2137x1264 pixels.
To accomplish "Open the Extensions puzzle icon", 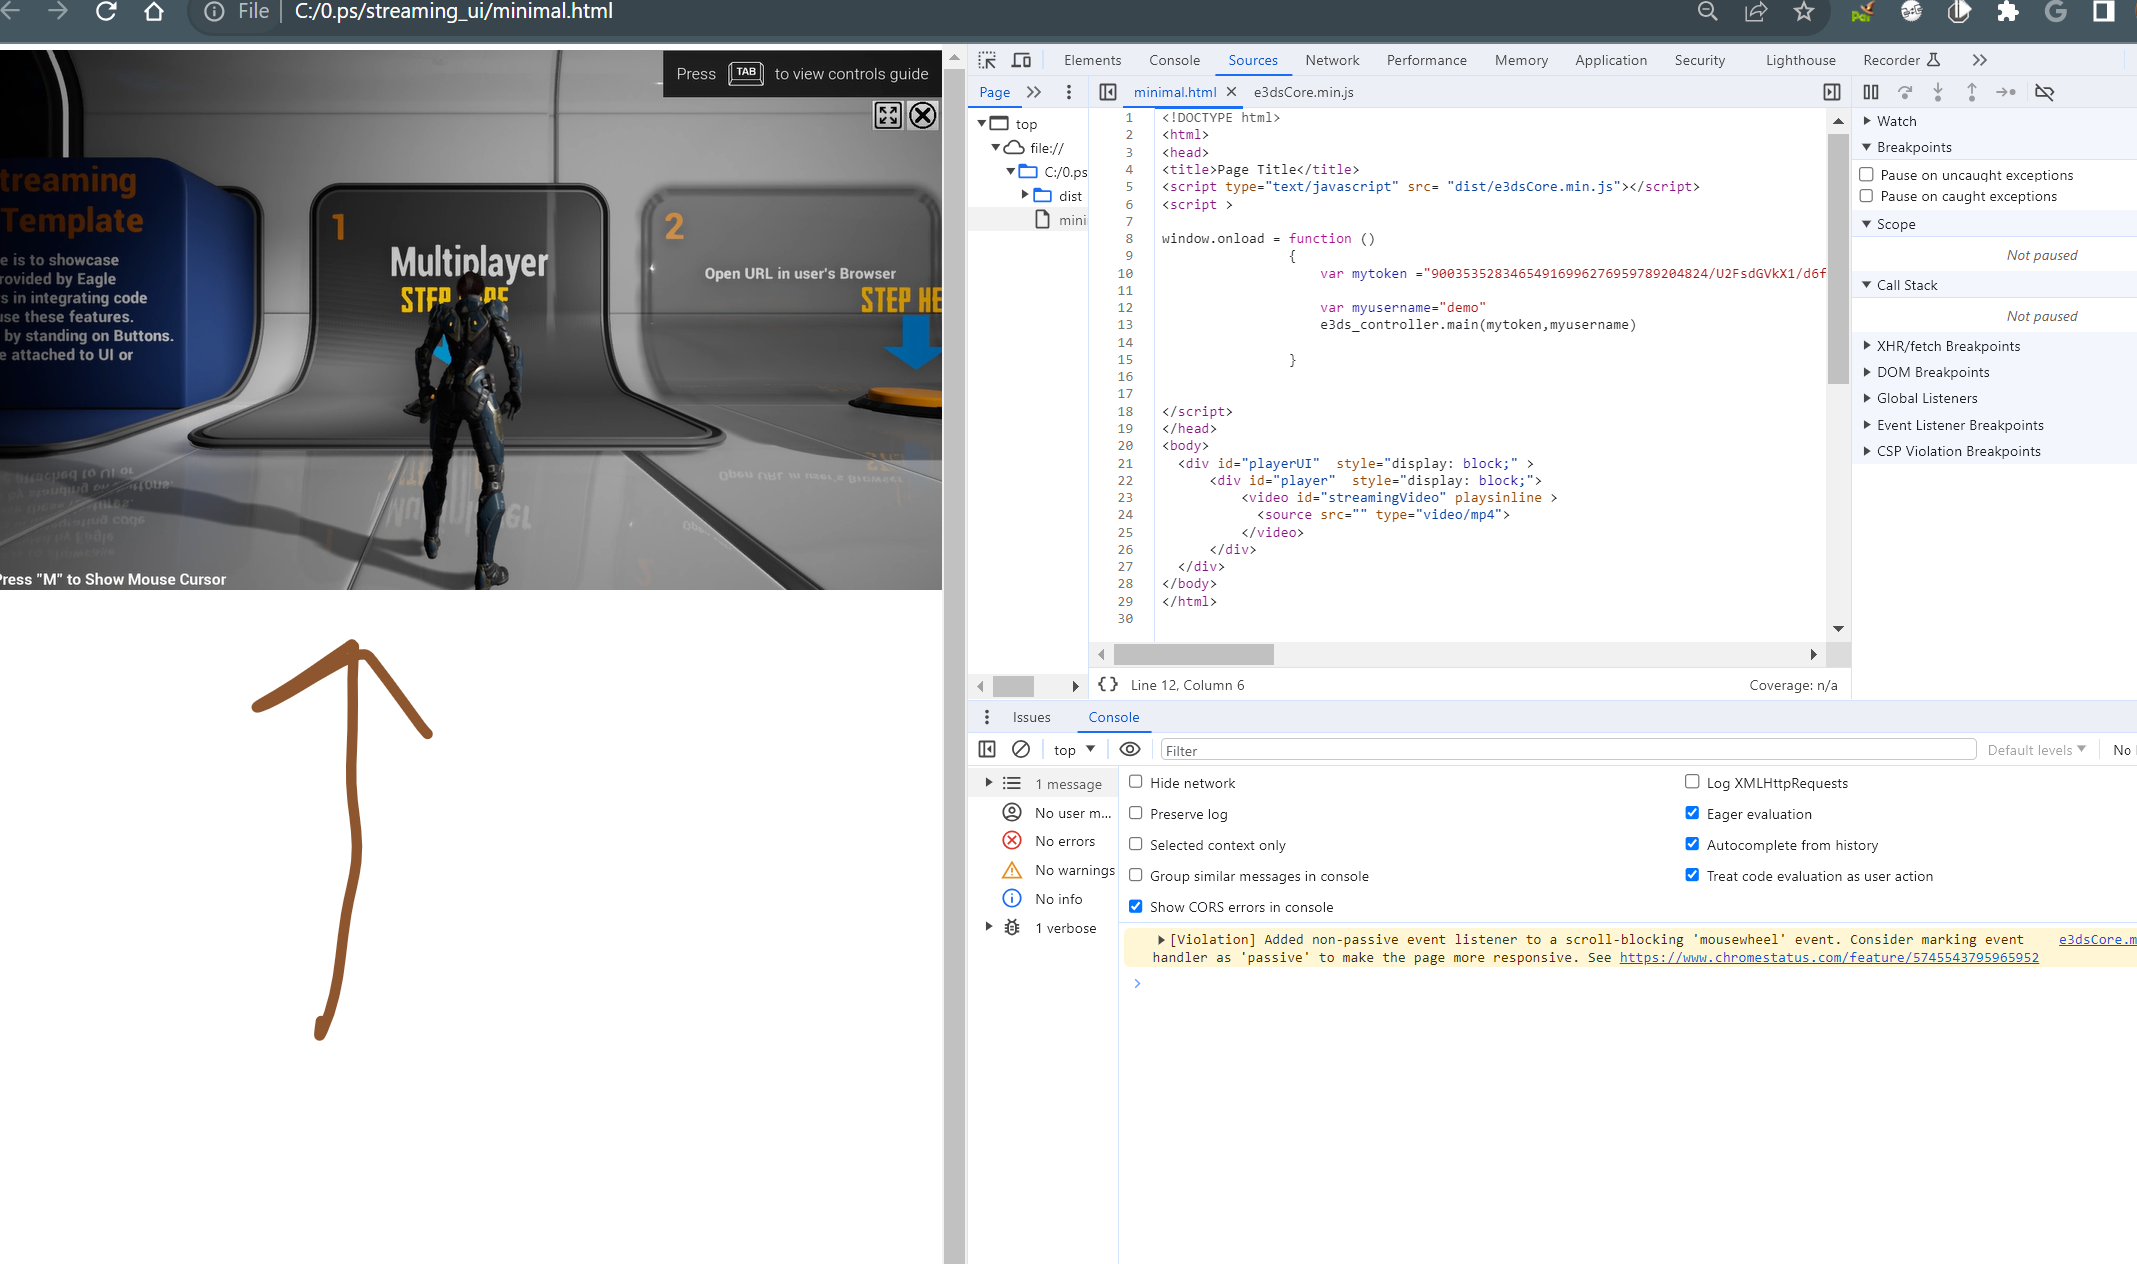I will coord(2007,11).
